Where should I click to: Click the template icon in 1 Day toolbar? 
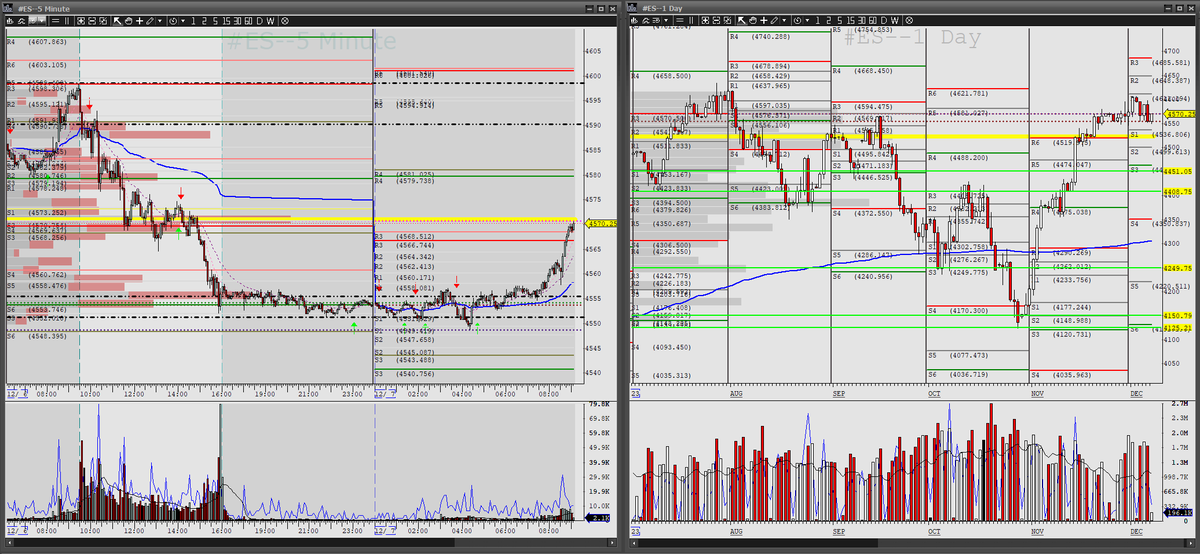[656, 21]
